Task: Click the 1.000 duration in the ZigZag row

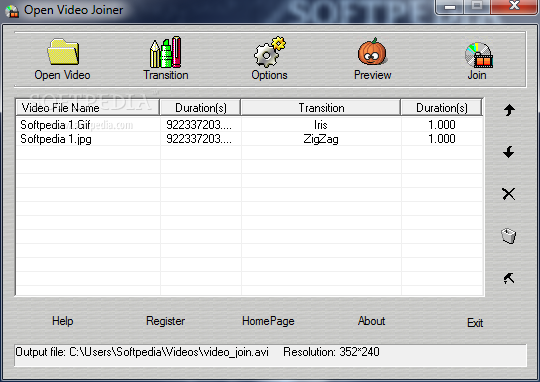Action: coord(442,139)
